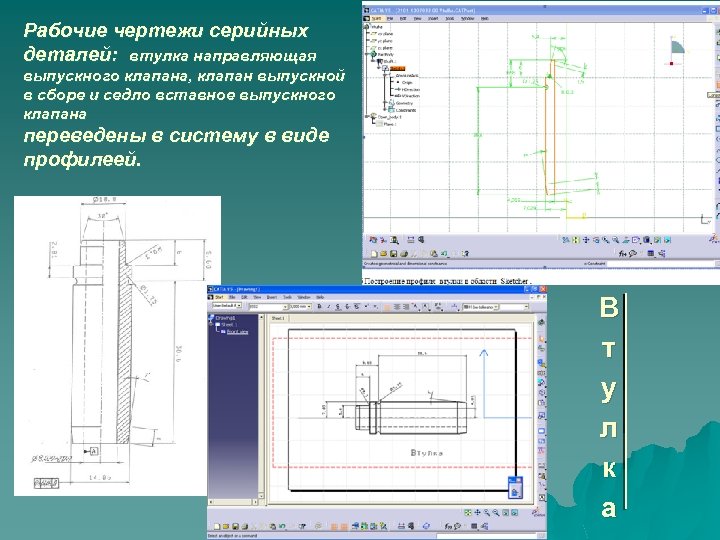
Task: Click Zoom Out icon in Sketcher window
Action: pyautogui.click(x=616, y=240)
